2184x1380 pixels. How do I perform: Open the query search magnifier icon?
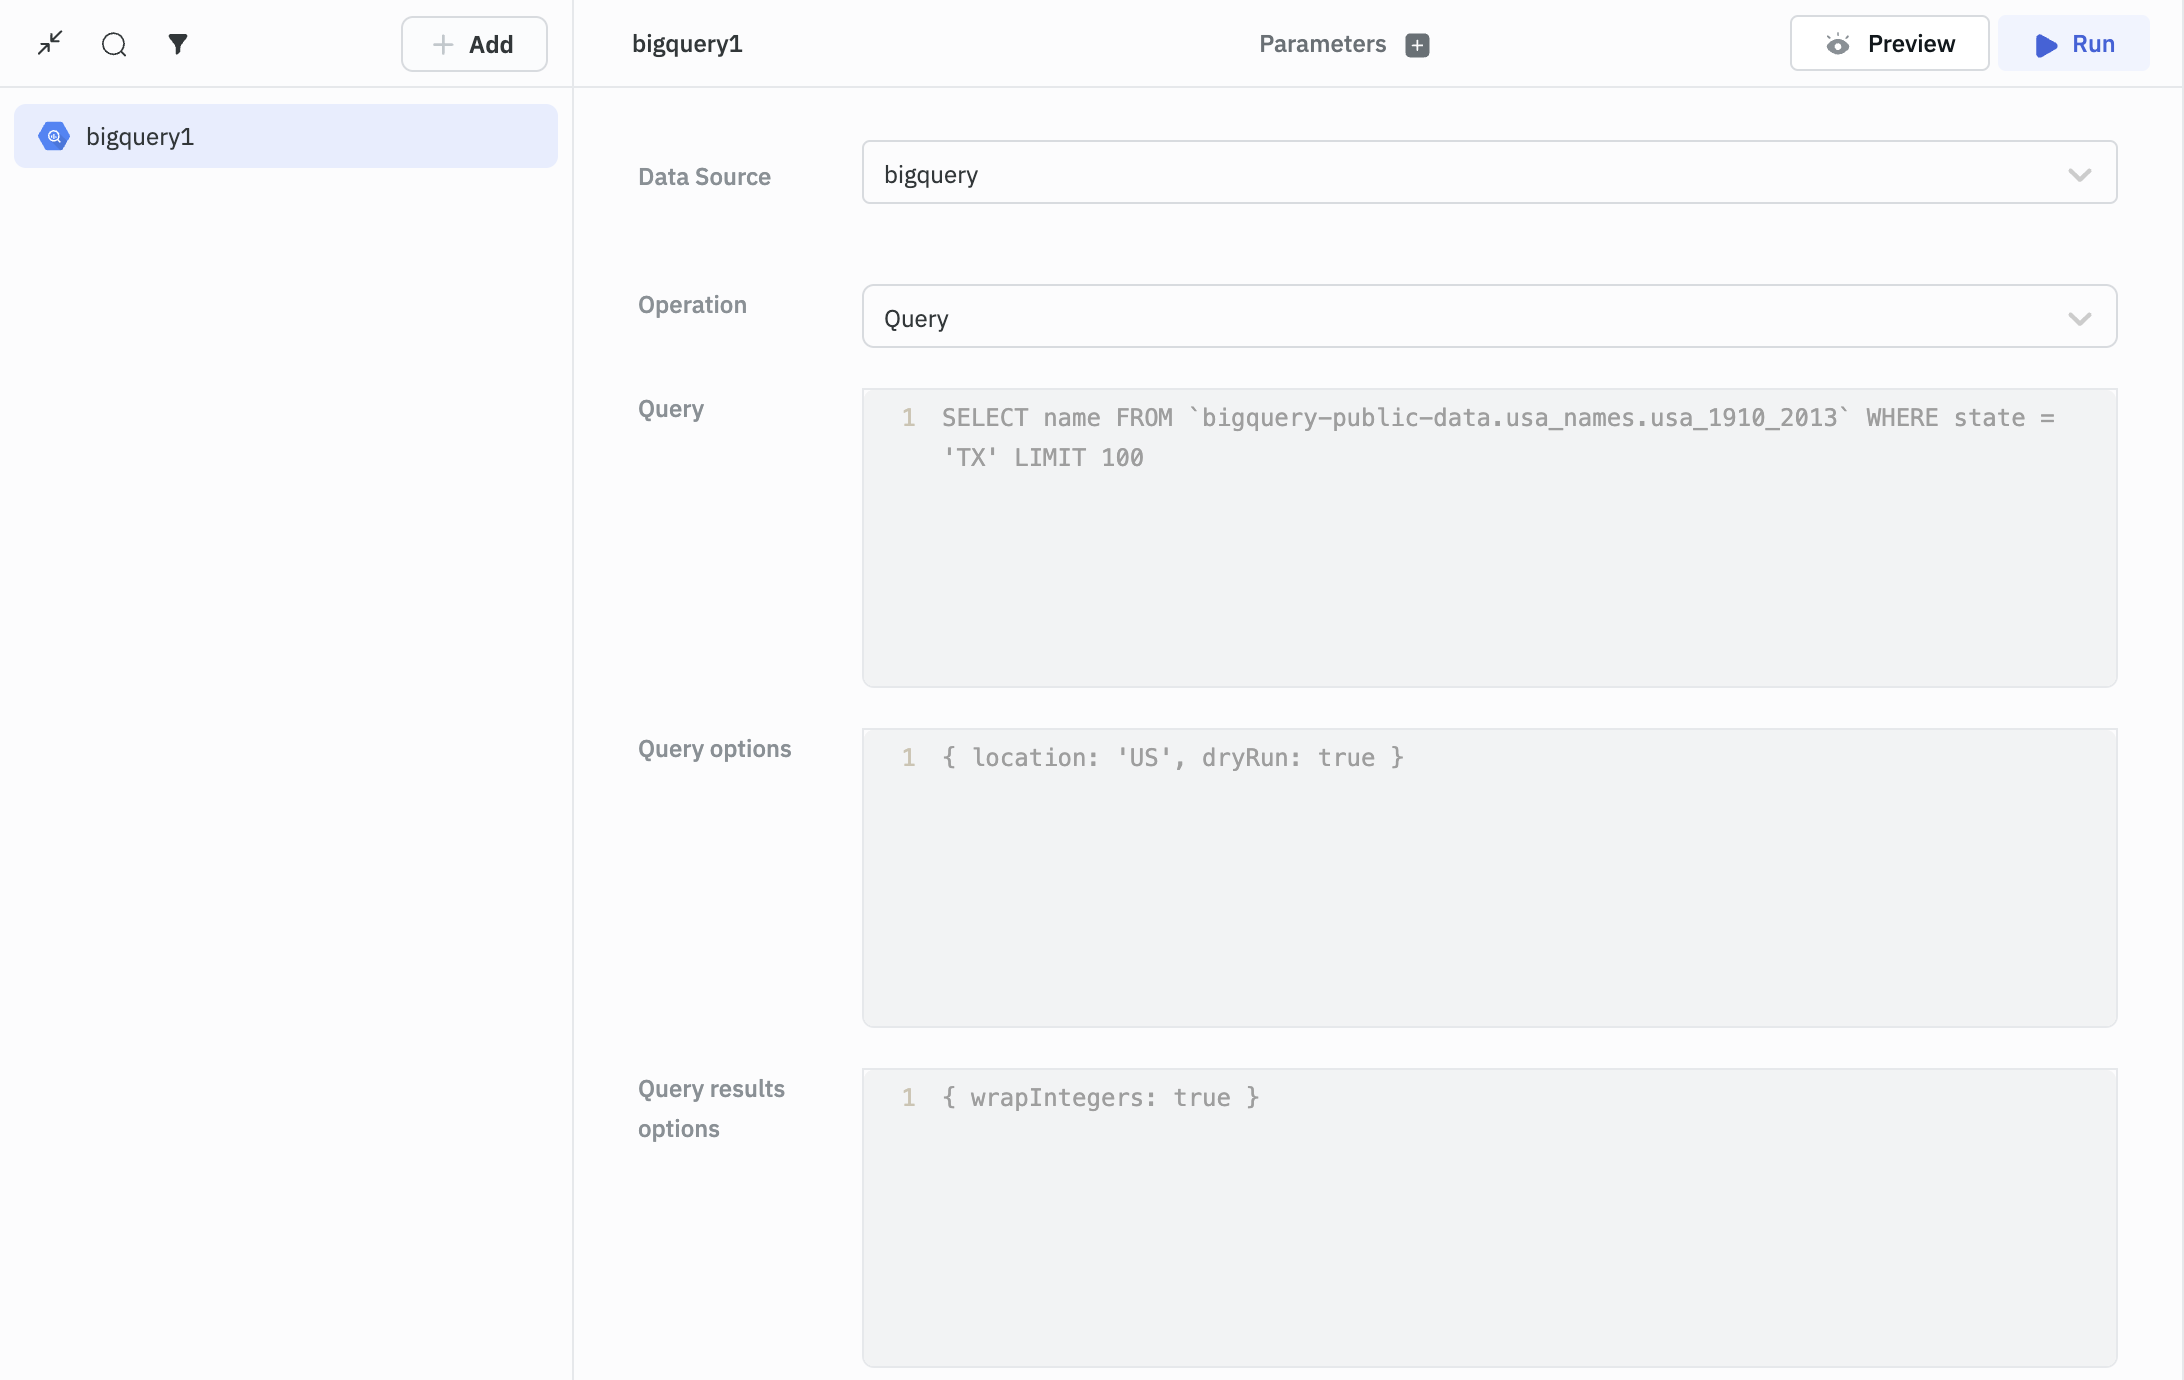(114, 44)
